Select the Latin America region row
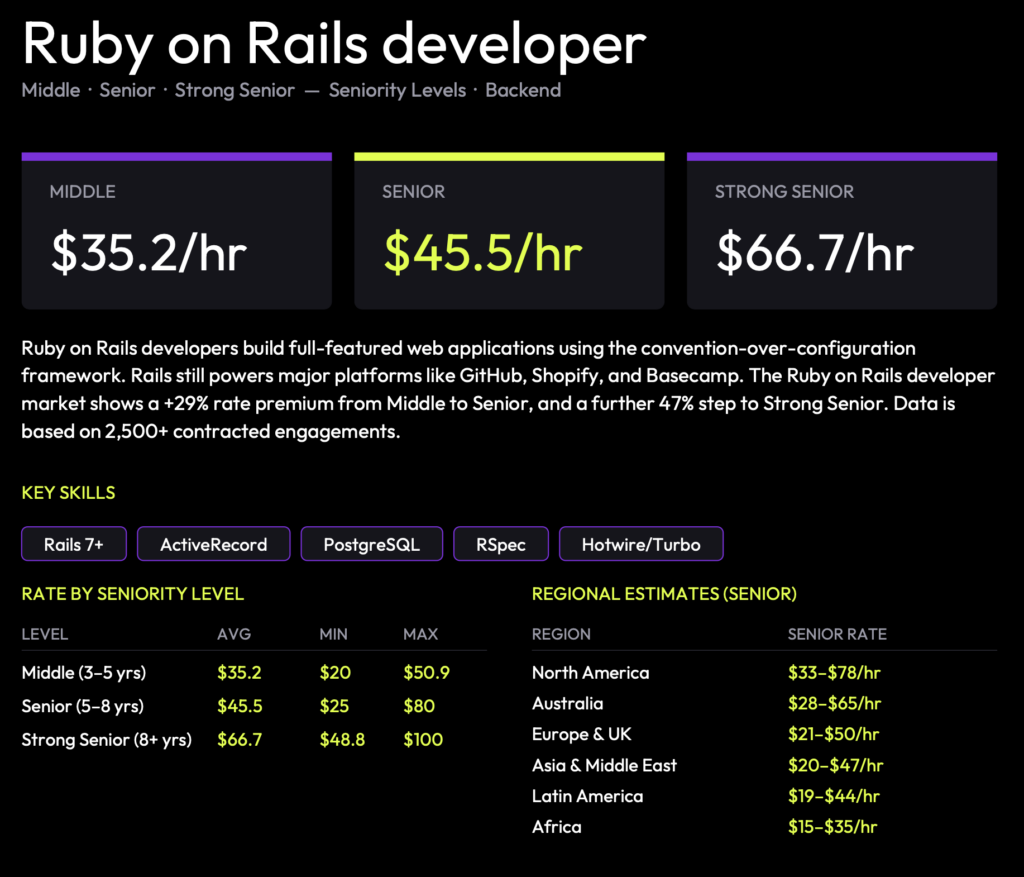 (x=764, y=796)
